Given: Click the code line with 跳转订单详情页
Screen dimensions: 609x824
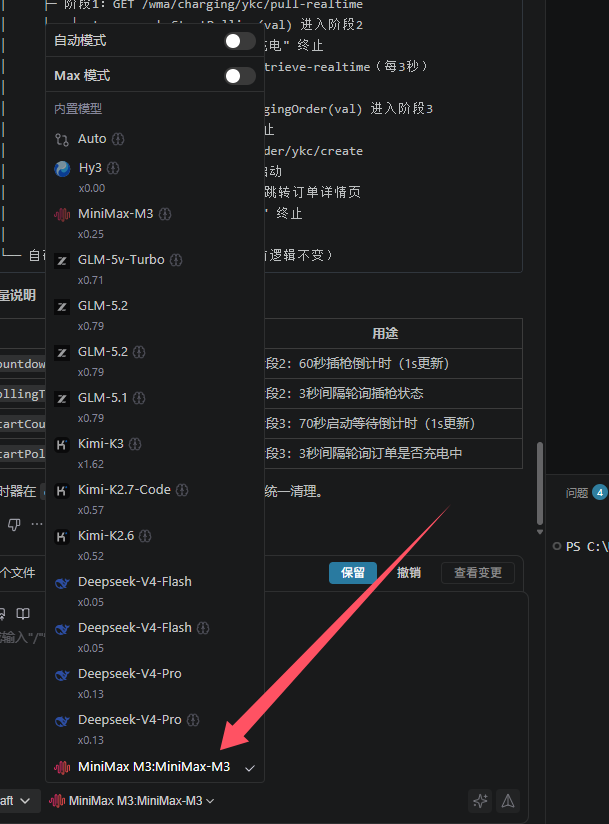Looking at the screenshot, I should pos(313,192).
